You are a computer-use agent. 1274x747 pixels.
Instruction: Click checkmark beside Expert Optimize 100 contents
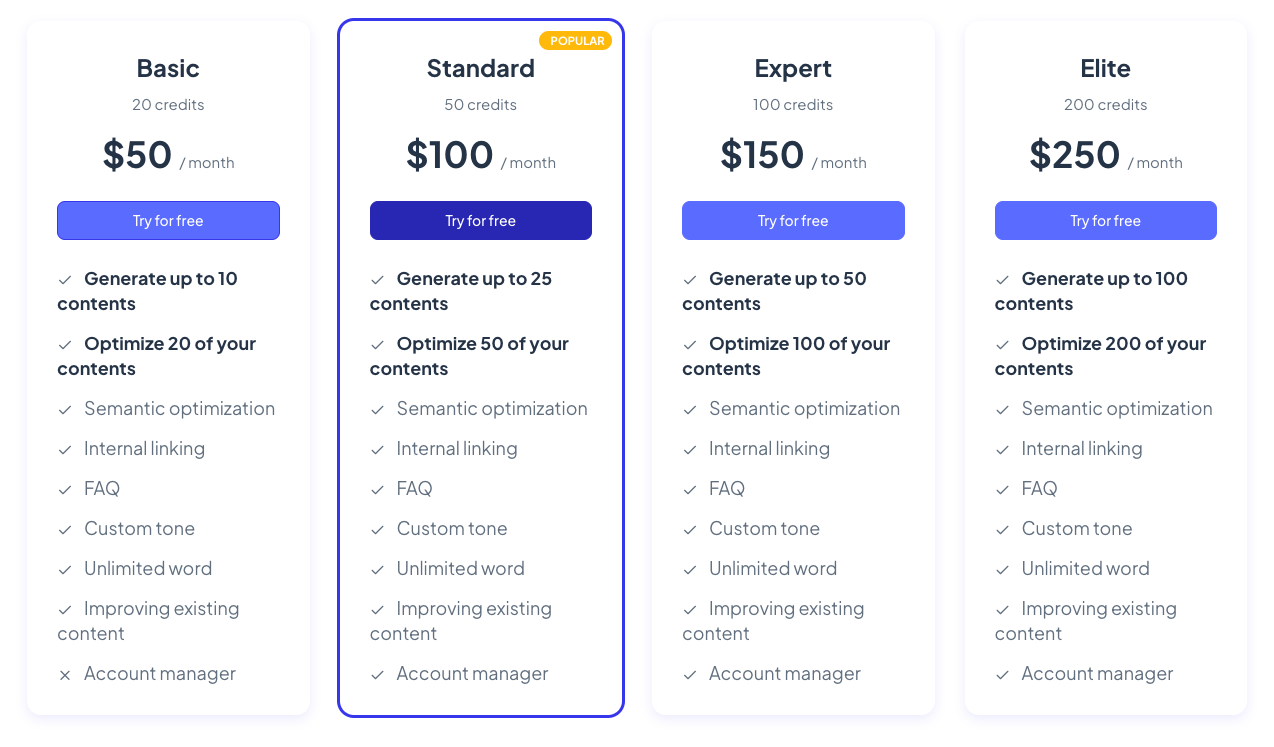tap(690, 345)
